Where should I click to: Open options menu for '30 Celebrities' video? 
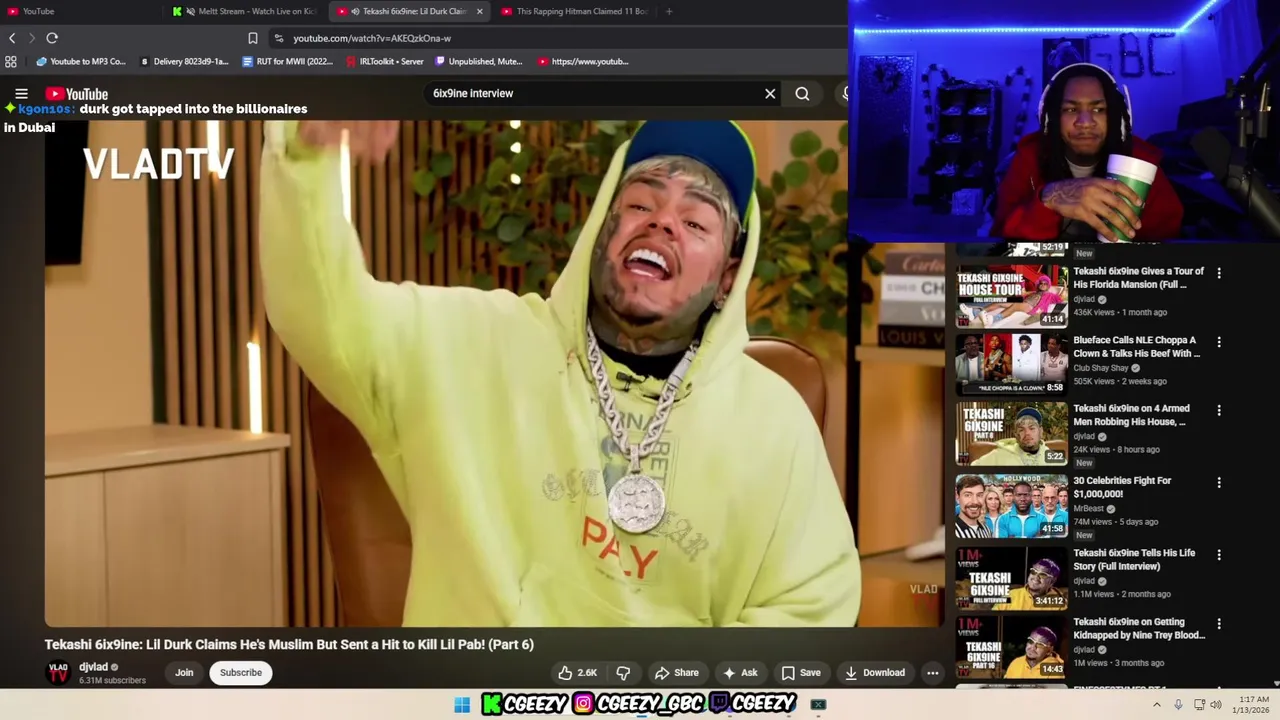click(x=1218, y=482)
